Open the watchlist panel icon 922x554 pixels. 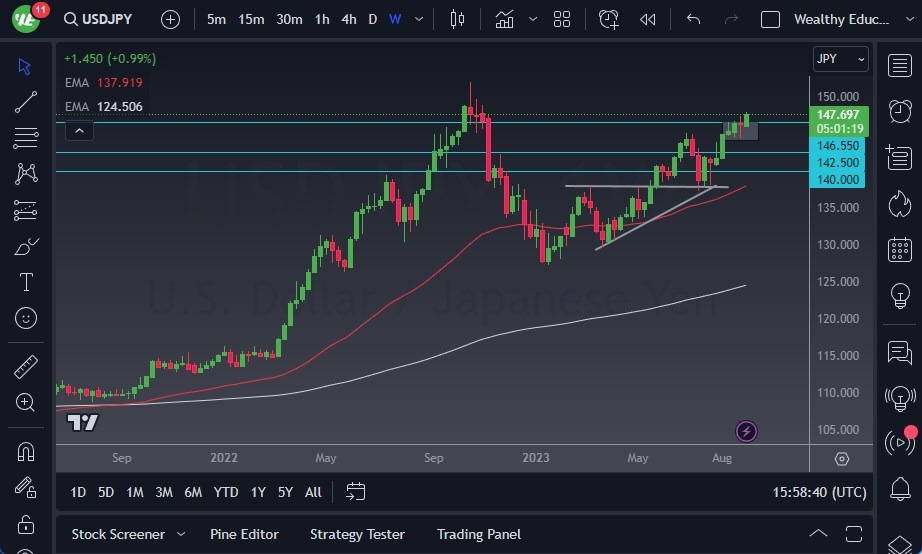[x=899, y=65]
